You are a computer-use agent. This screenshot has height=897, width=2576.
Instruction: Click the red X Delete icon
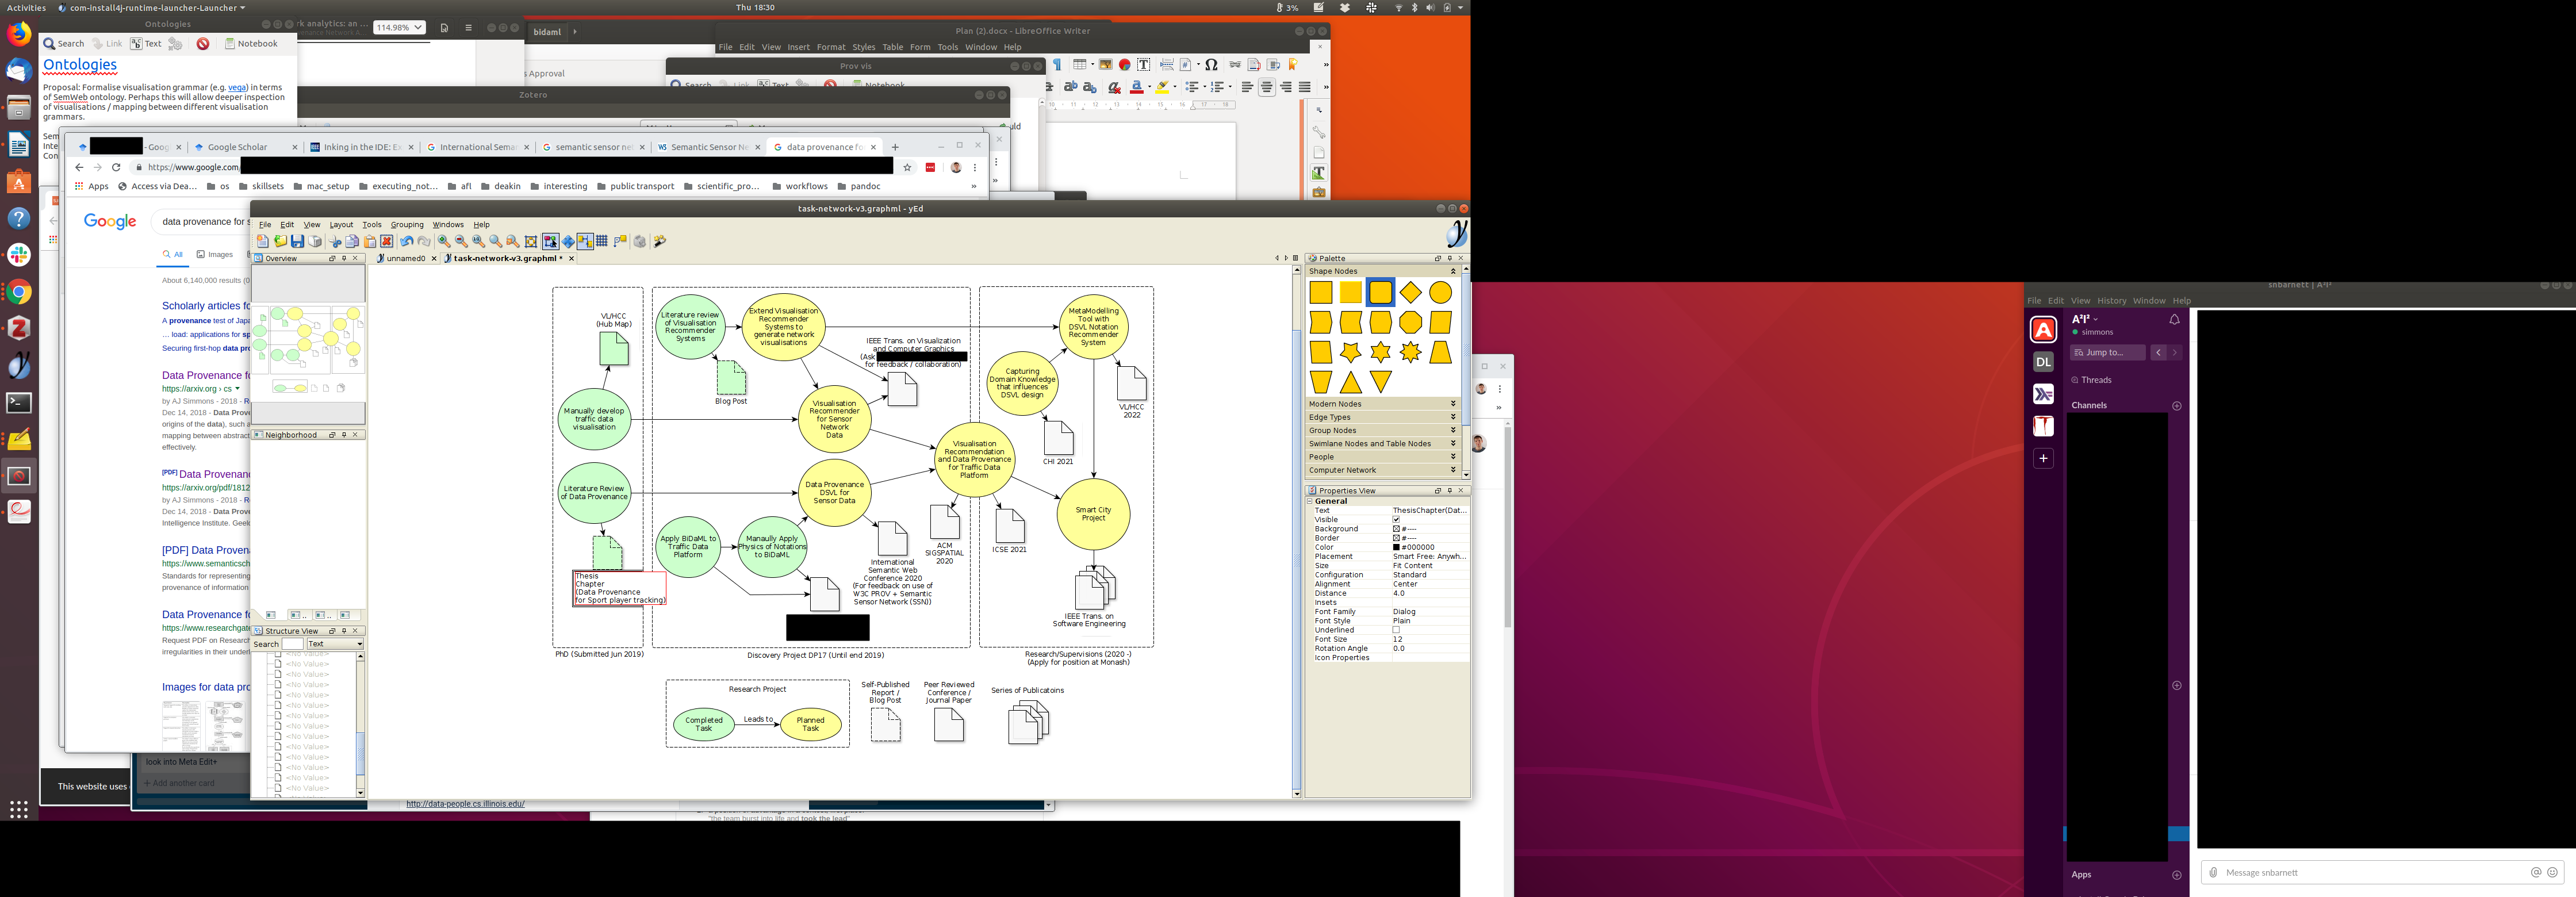387,241
